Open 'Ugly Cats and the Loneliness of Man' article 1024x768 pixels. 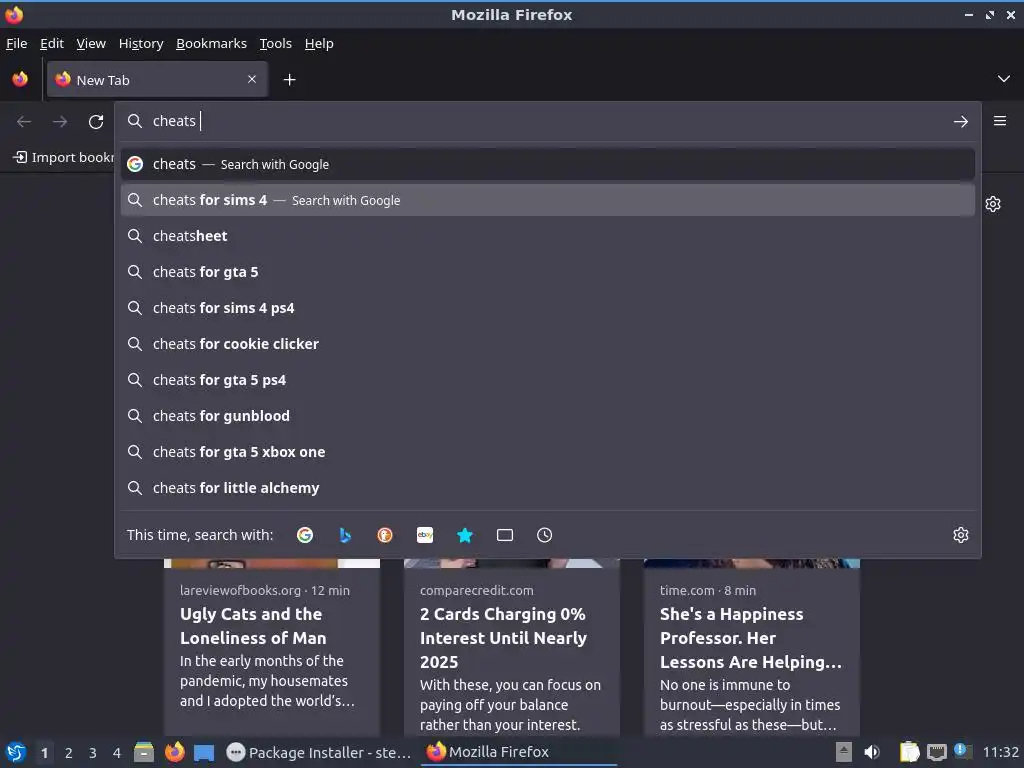(x=272, y=647)
